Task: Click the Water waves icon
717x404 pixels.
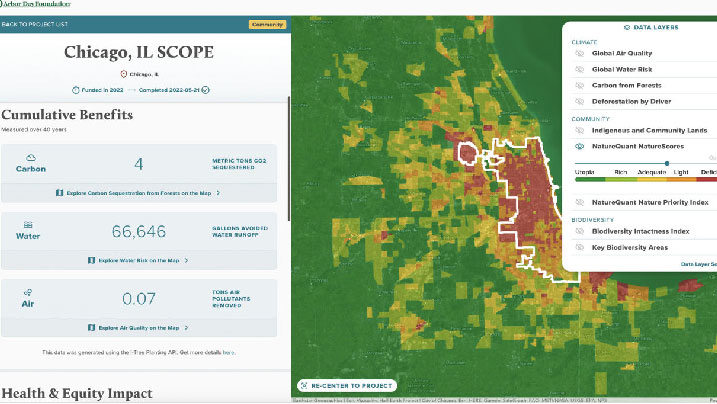Action: 28,225
